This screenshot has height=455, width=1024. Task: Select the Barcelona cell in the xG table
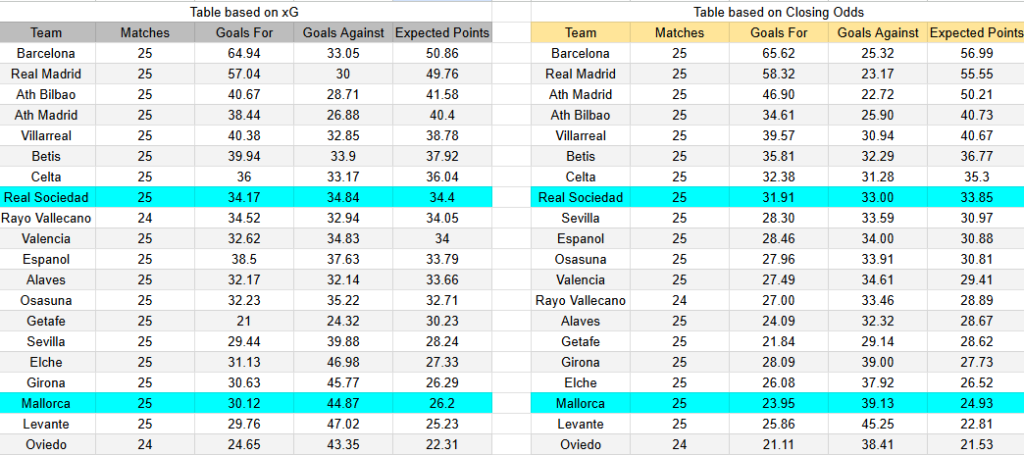click(45, 53)
